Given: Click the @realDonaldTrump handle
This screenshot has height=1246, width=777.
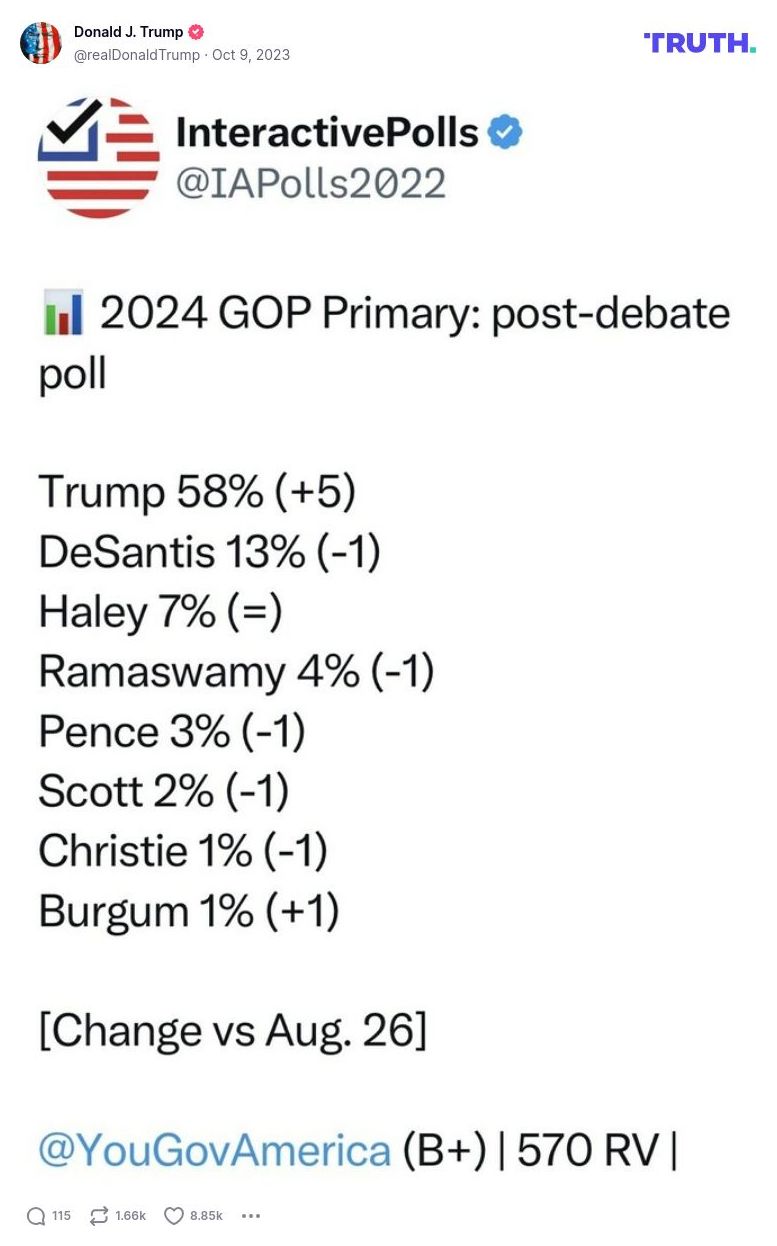Looking at the screenshot, I should coord(137,55).
